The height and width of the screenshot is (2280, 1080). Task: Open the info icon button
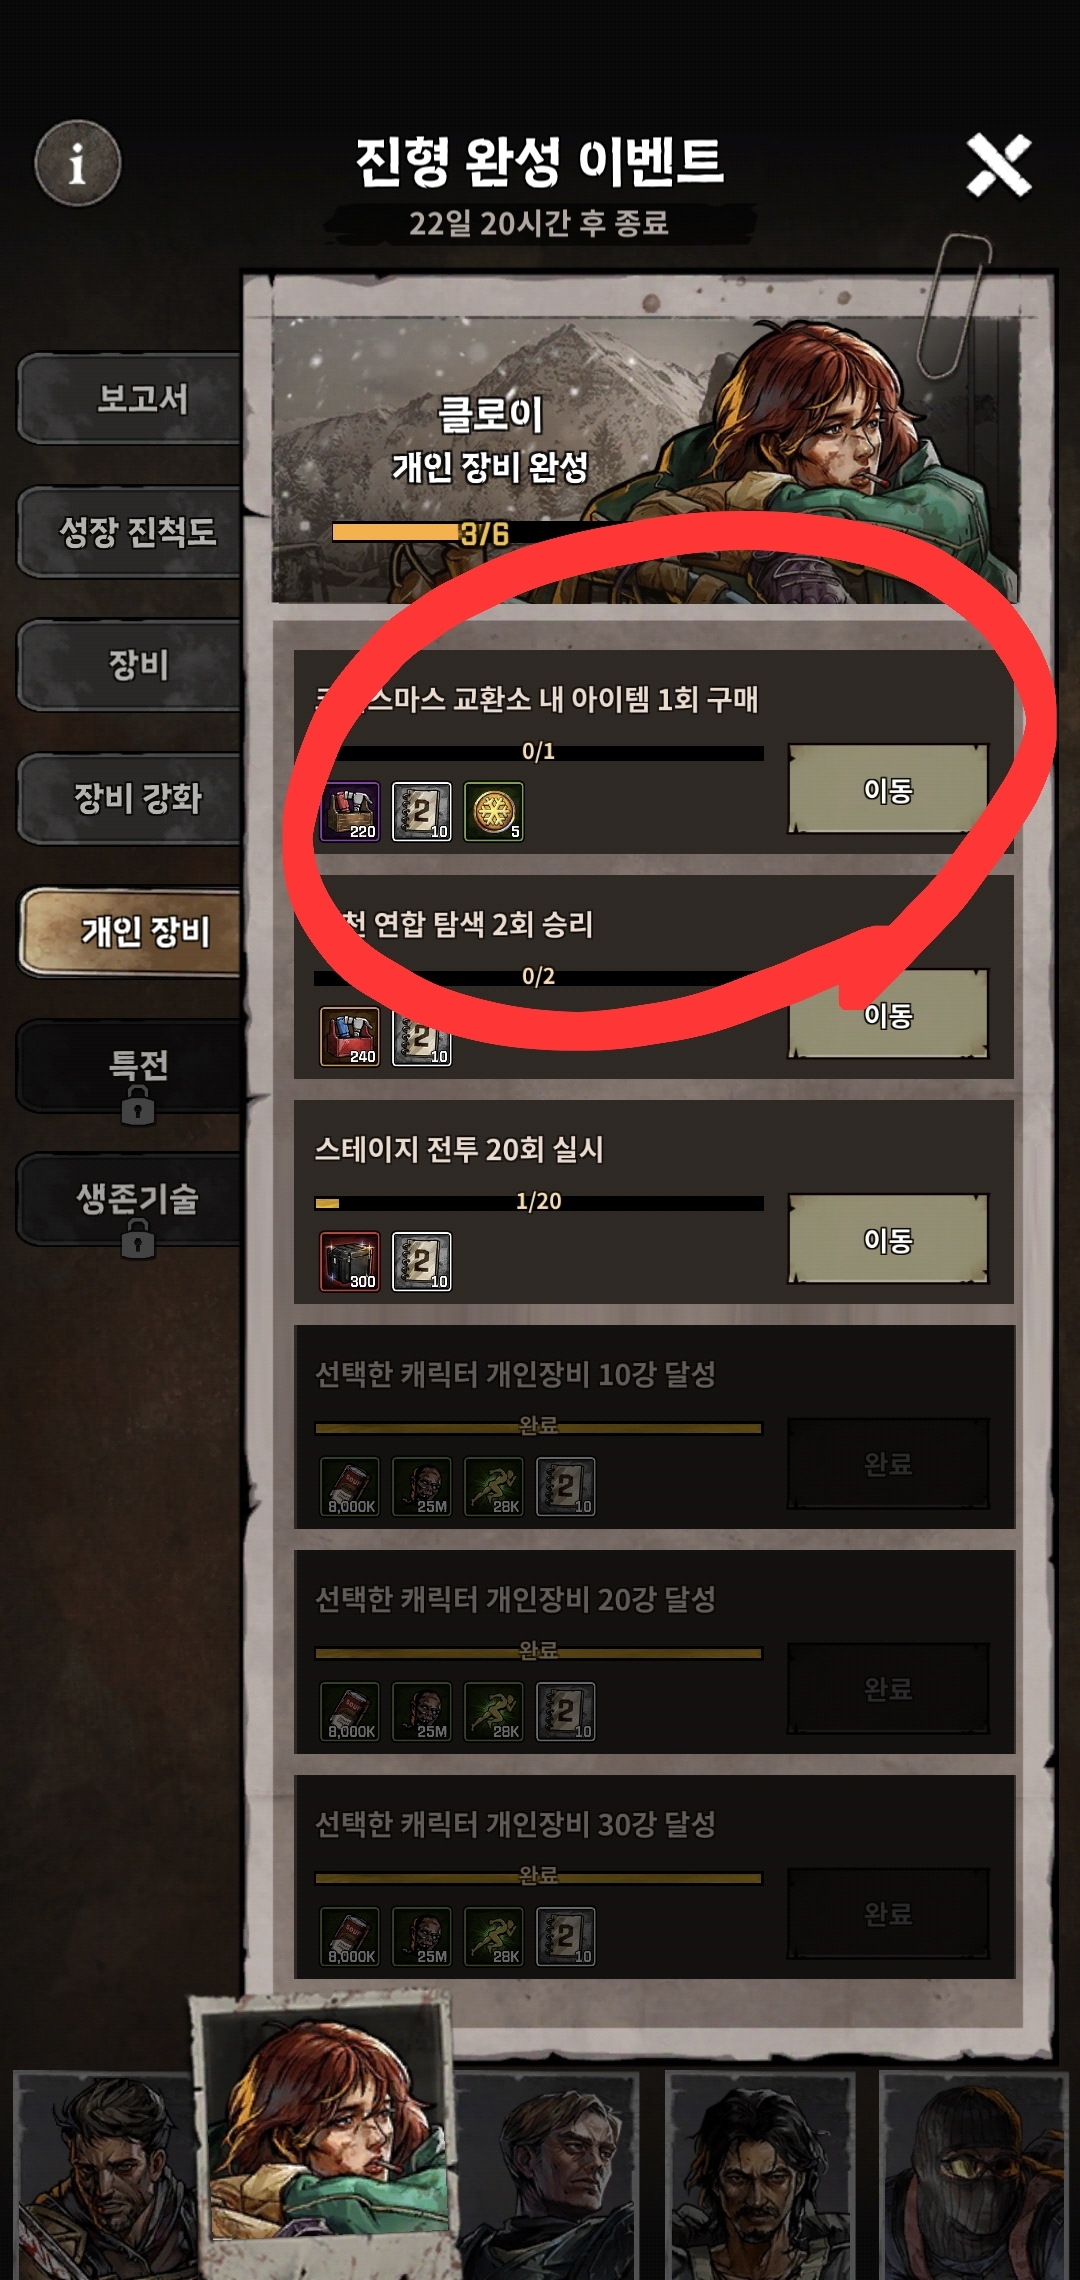78,163
